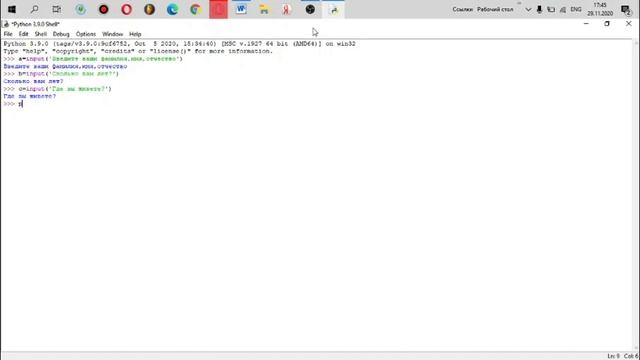Click the c=input(...) command line

[58, 89]
